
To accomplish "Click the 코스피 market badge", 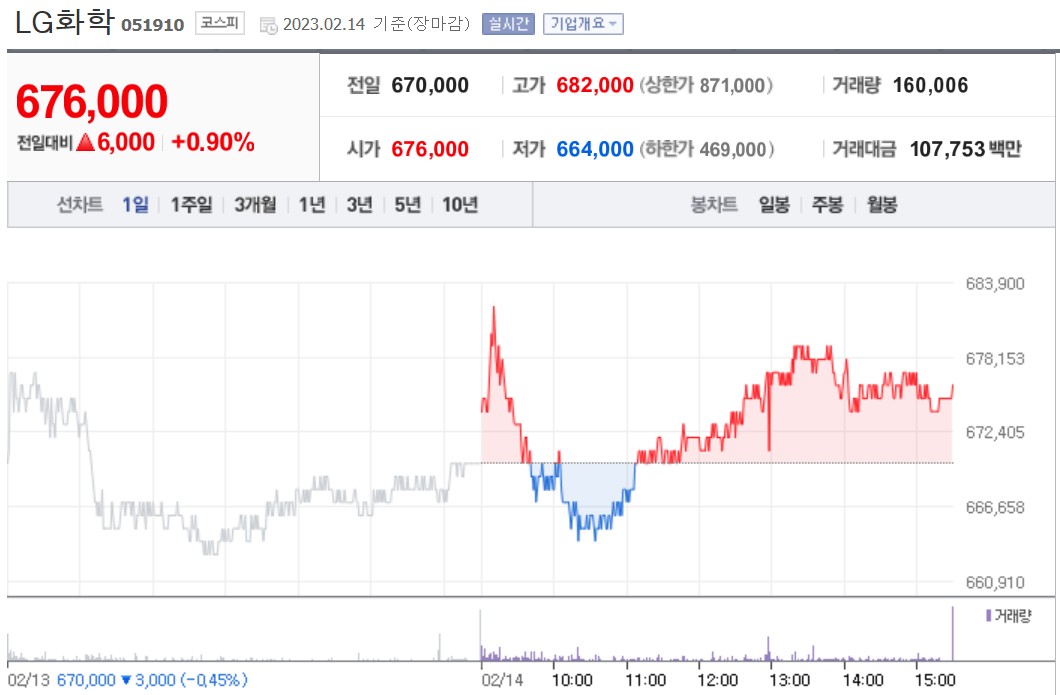I will pos(220,23).
